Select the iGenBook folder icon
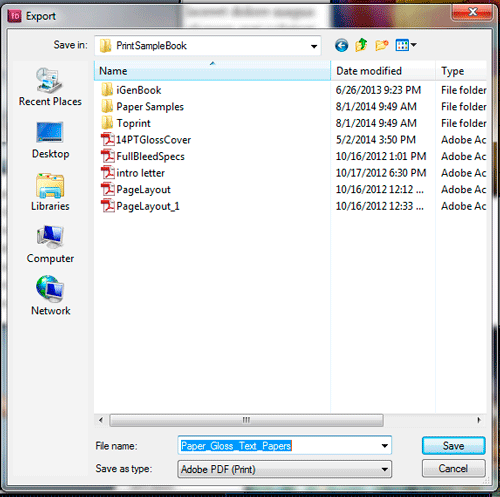Image resolution: width=500 pixels, height=497 pixels. (107, 90)
